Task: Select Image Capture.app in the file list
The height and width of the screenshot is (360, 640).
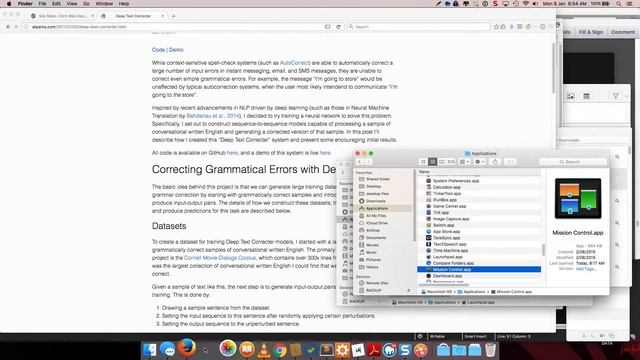Action: pos(451,219)
